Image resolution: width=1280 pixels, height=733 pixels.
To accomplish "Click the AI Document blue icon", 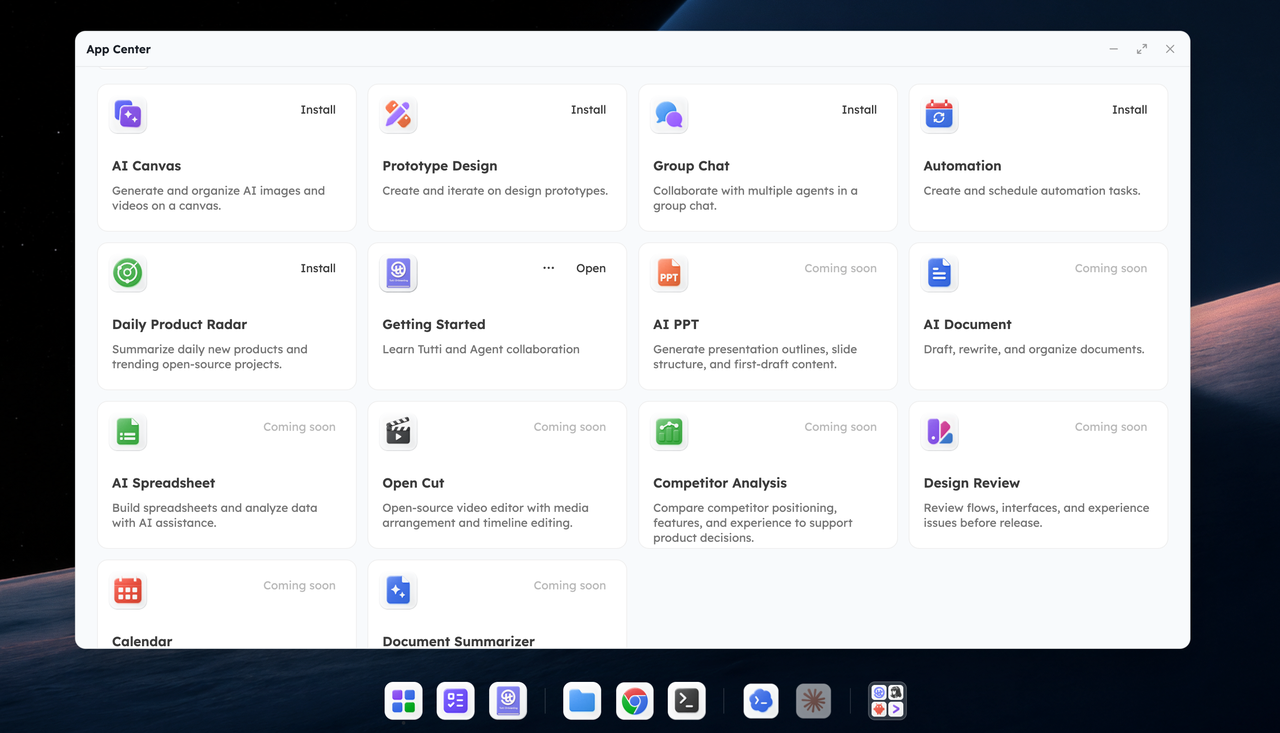I will click(x=939, y=273).
